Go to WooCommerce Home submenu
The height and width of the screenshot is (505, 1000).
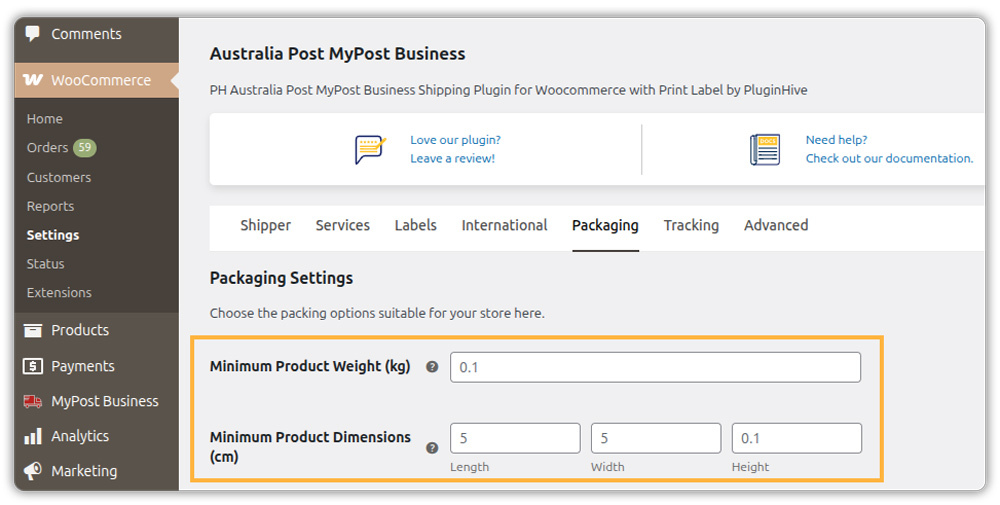pyautogui.click(x=45, y=119)
